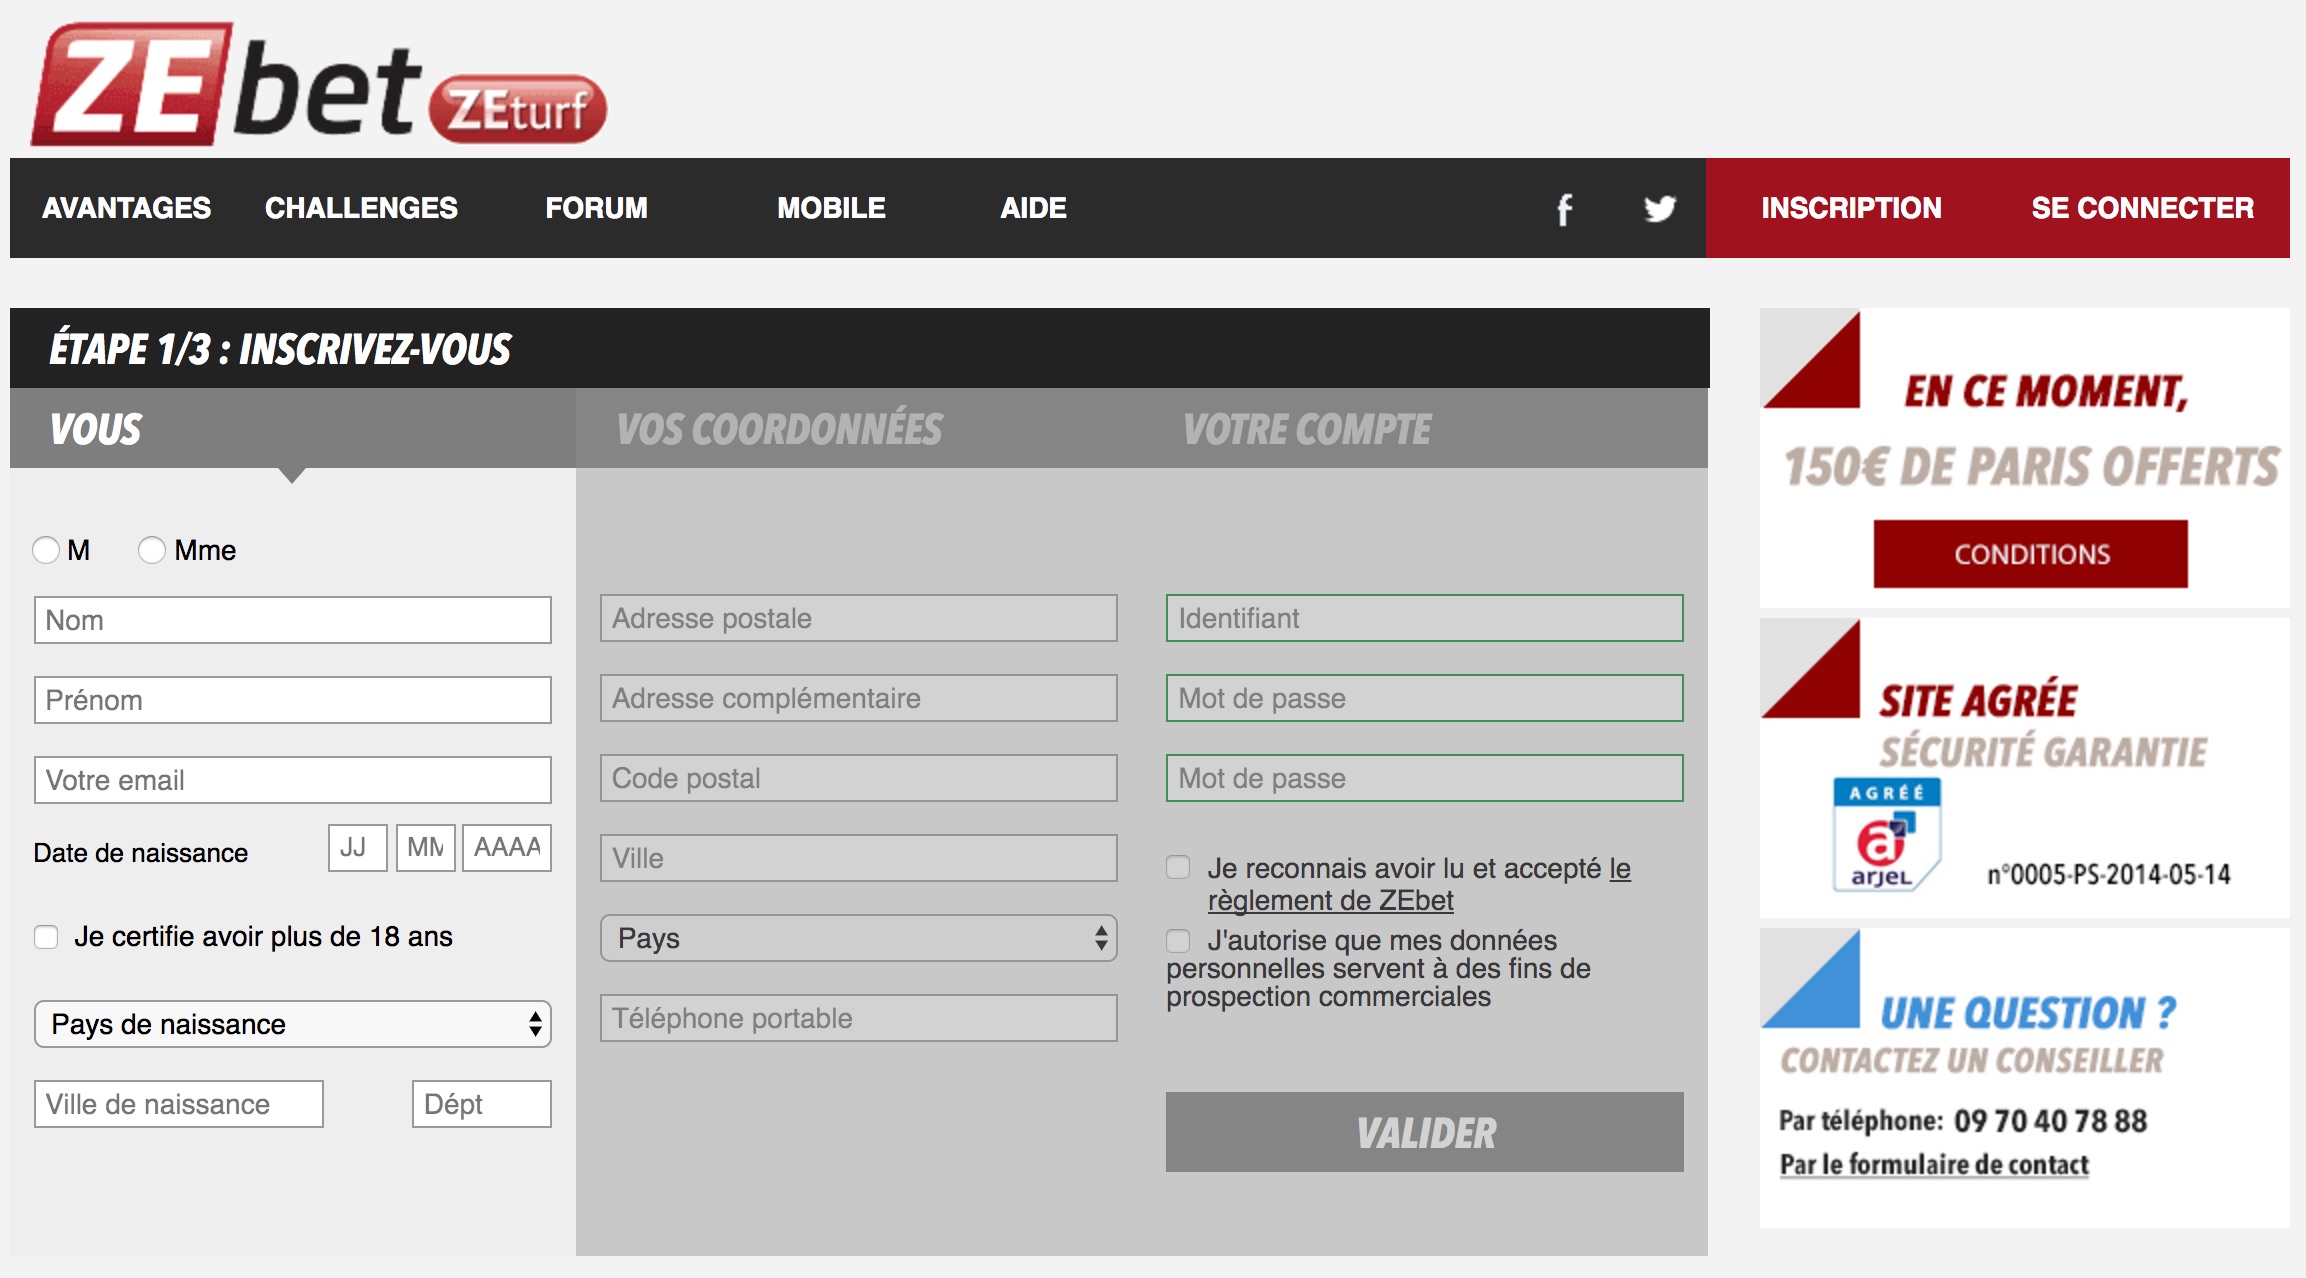Screen dimensions: 2306x1278
Task: Open 'Par le formulaire de contact' link
Action: click(x=1934, y=1165)
